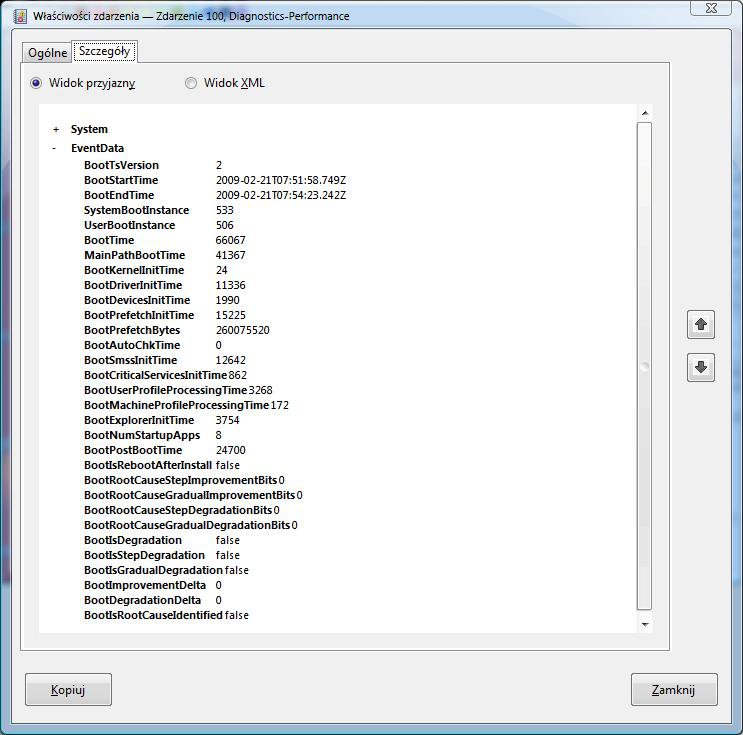Click the UserBootInstance value 506
Viewport: 743px width, 735px height.
tap(225, 226)
